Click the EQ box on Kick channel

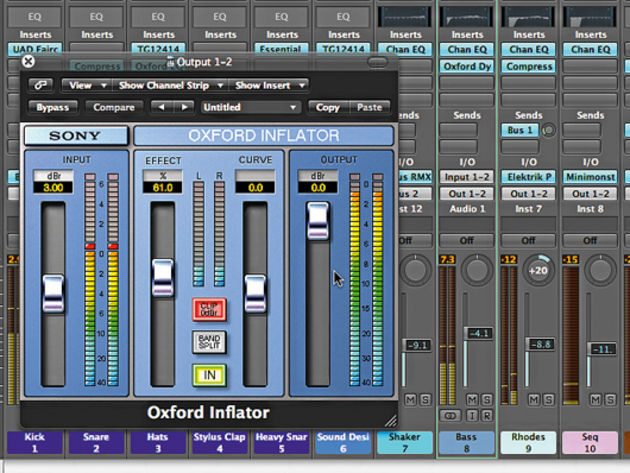[35, 17]
